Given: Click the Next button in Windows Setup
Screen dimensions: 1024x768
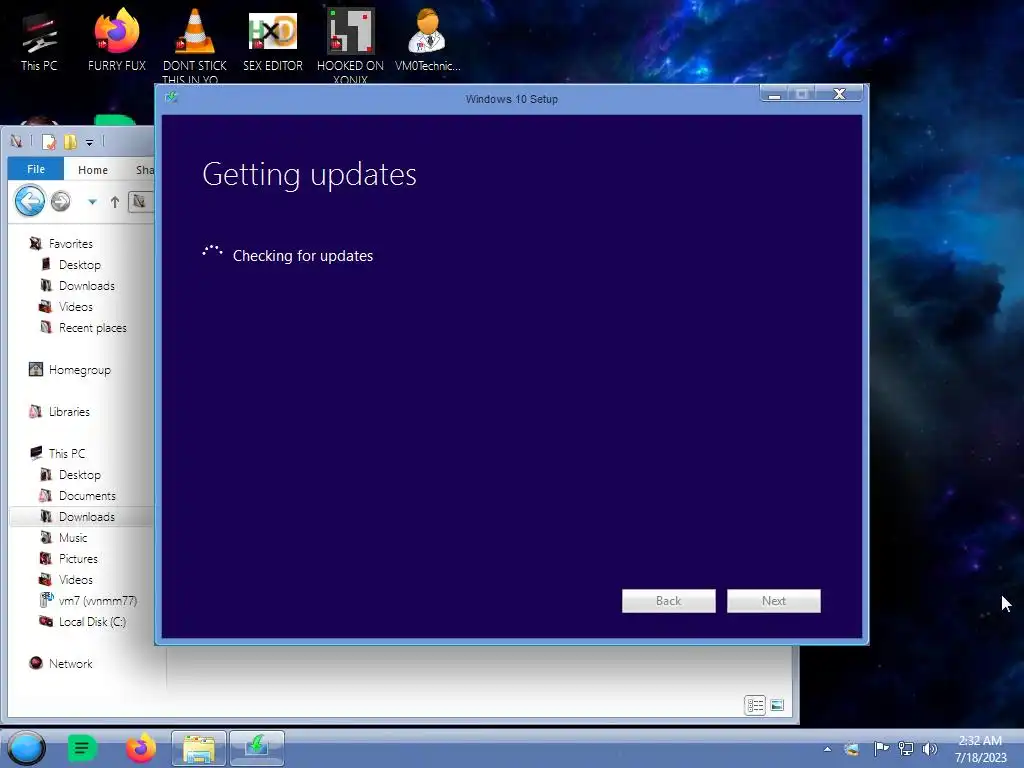Looking at the screenshot, I should point(773,601).
